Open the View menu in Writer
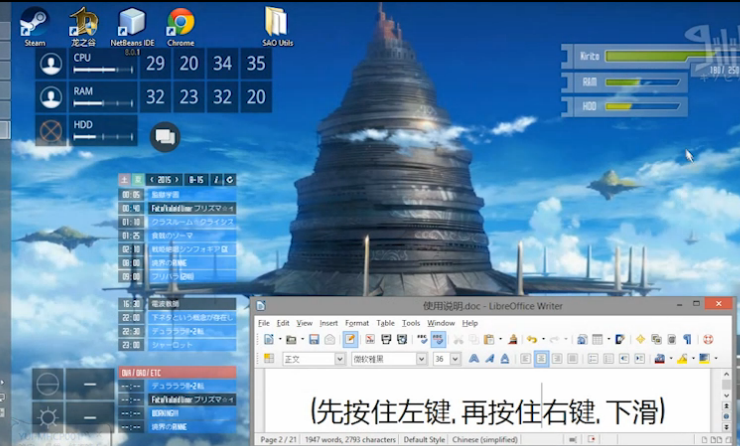740x446 pixels. 304,323
